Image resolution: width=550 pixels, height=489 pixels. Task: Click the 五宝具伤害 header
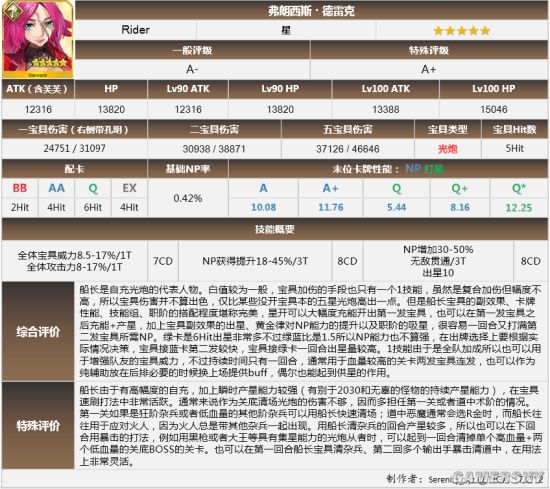pos(348,129)
